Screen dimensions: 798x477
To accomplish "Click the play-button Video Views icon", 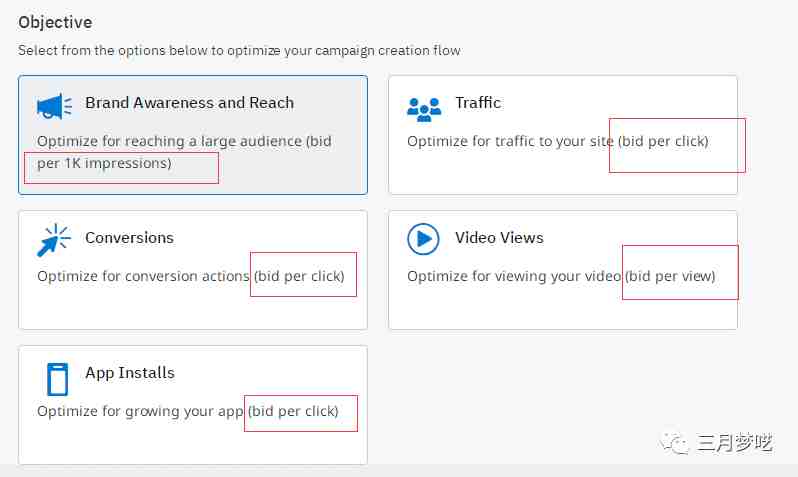I will [423, 239].
